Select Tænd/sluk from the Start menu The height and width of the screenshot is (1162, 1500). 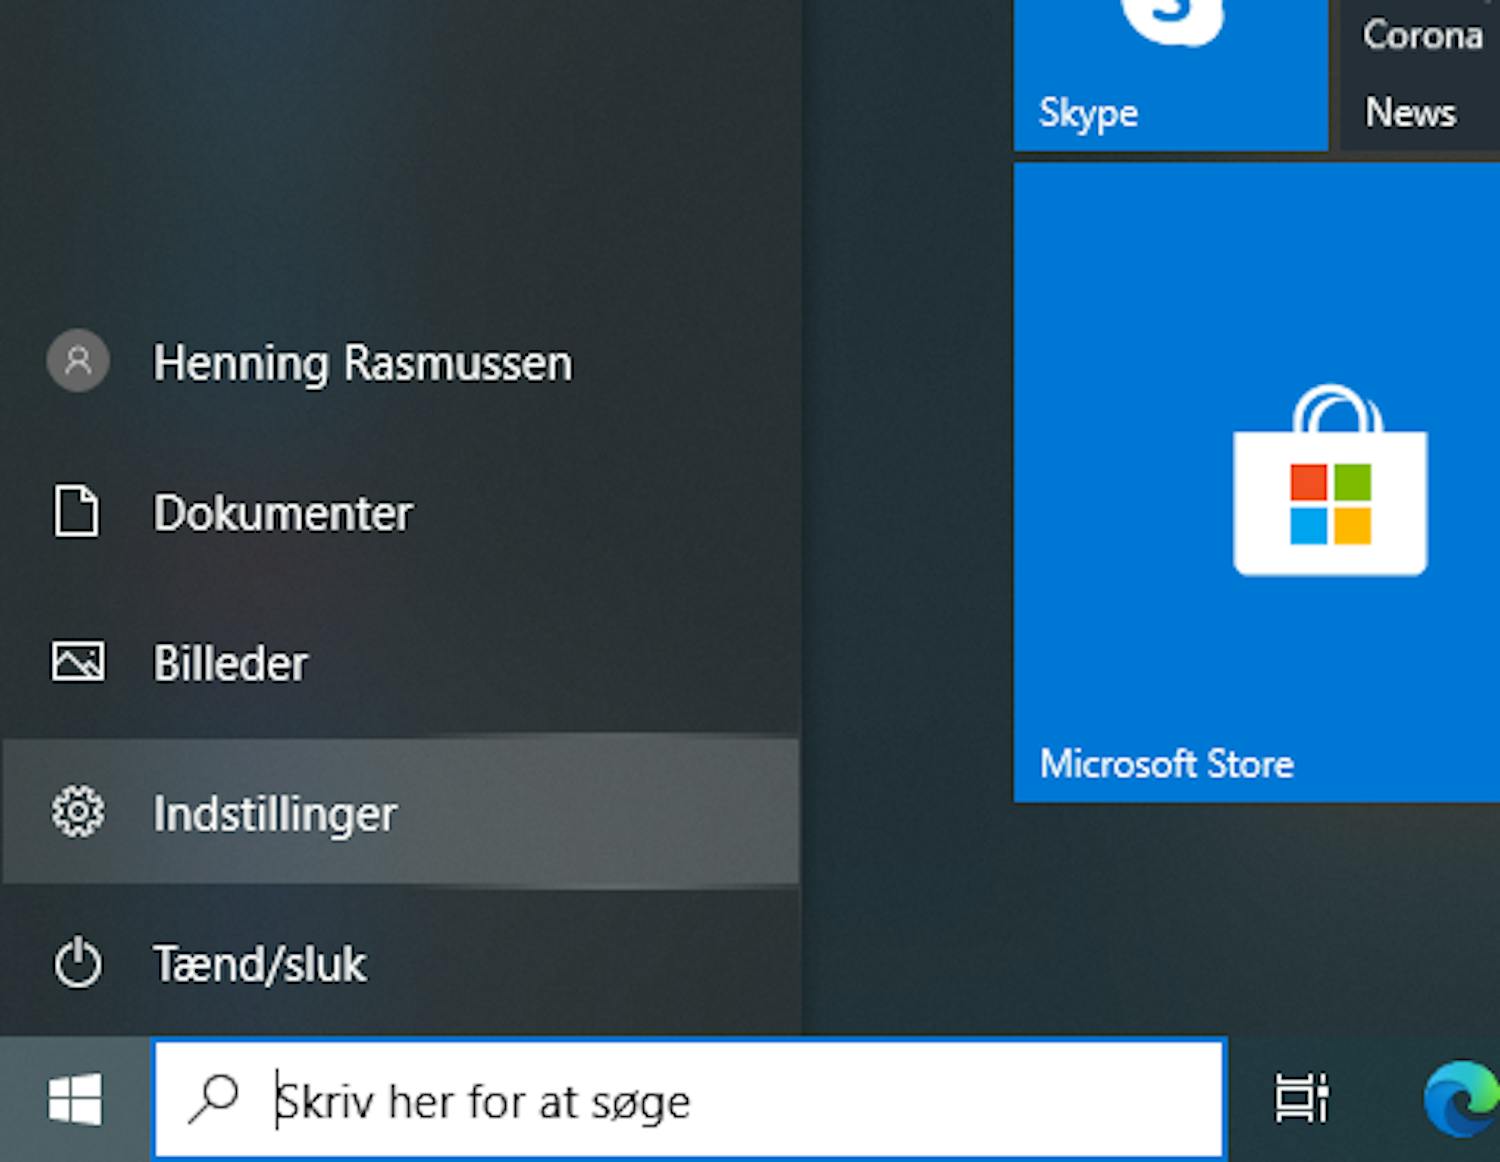(261, 963)
